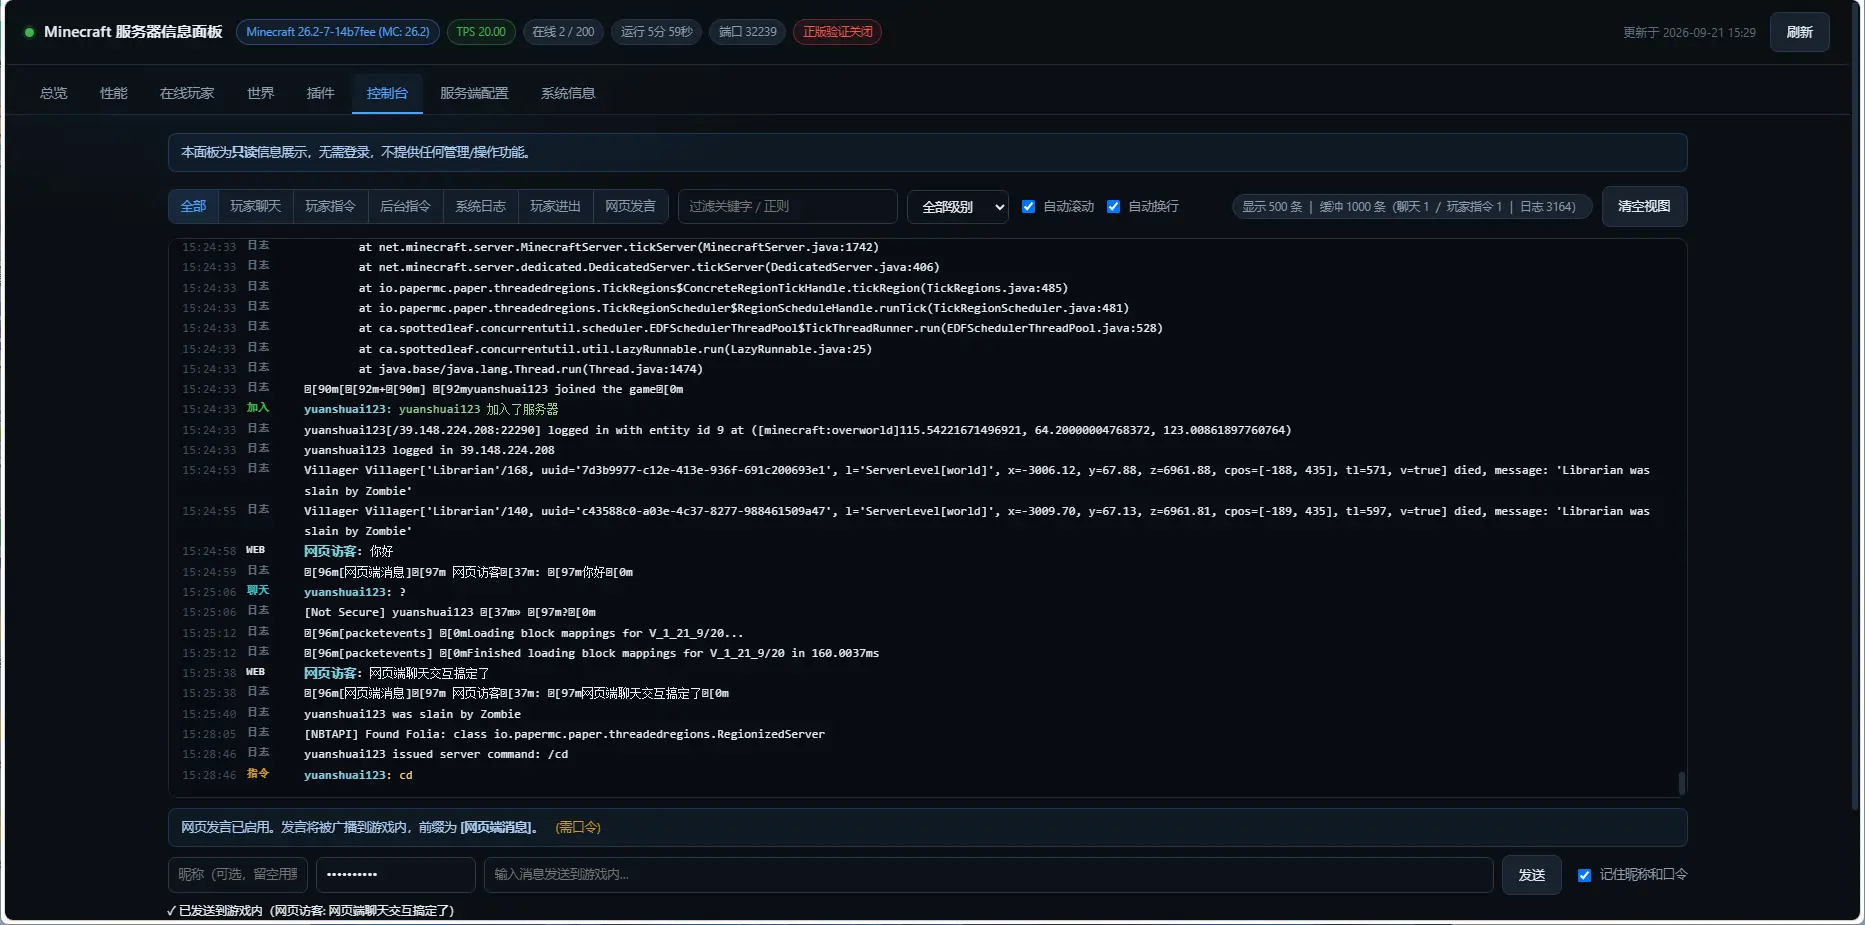Filter logs by 后台指令
The height and width of the screenshot is (925, 1865).
(x=406, y=206)
